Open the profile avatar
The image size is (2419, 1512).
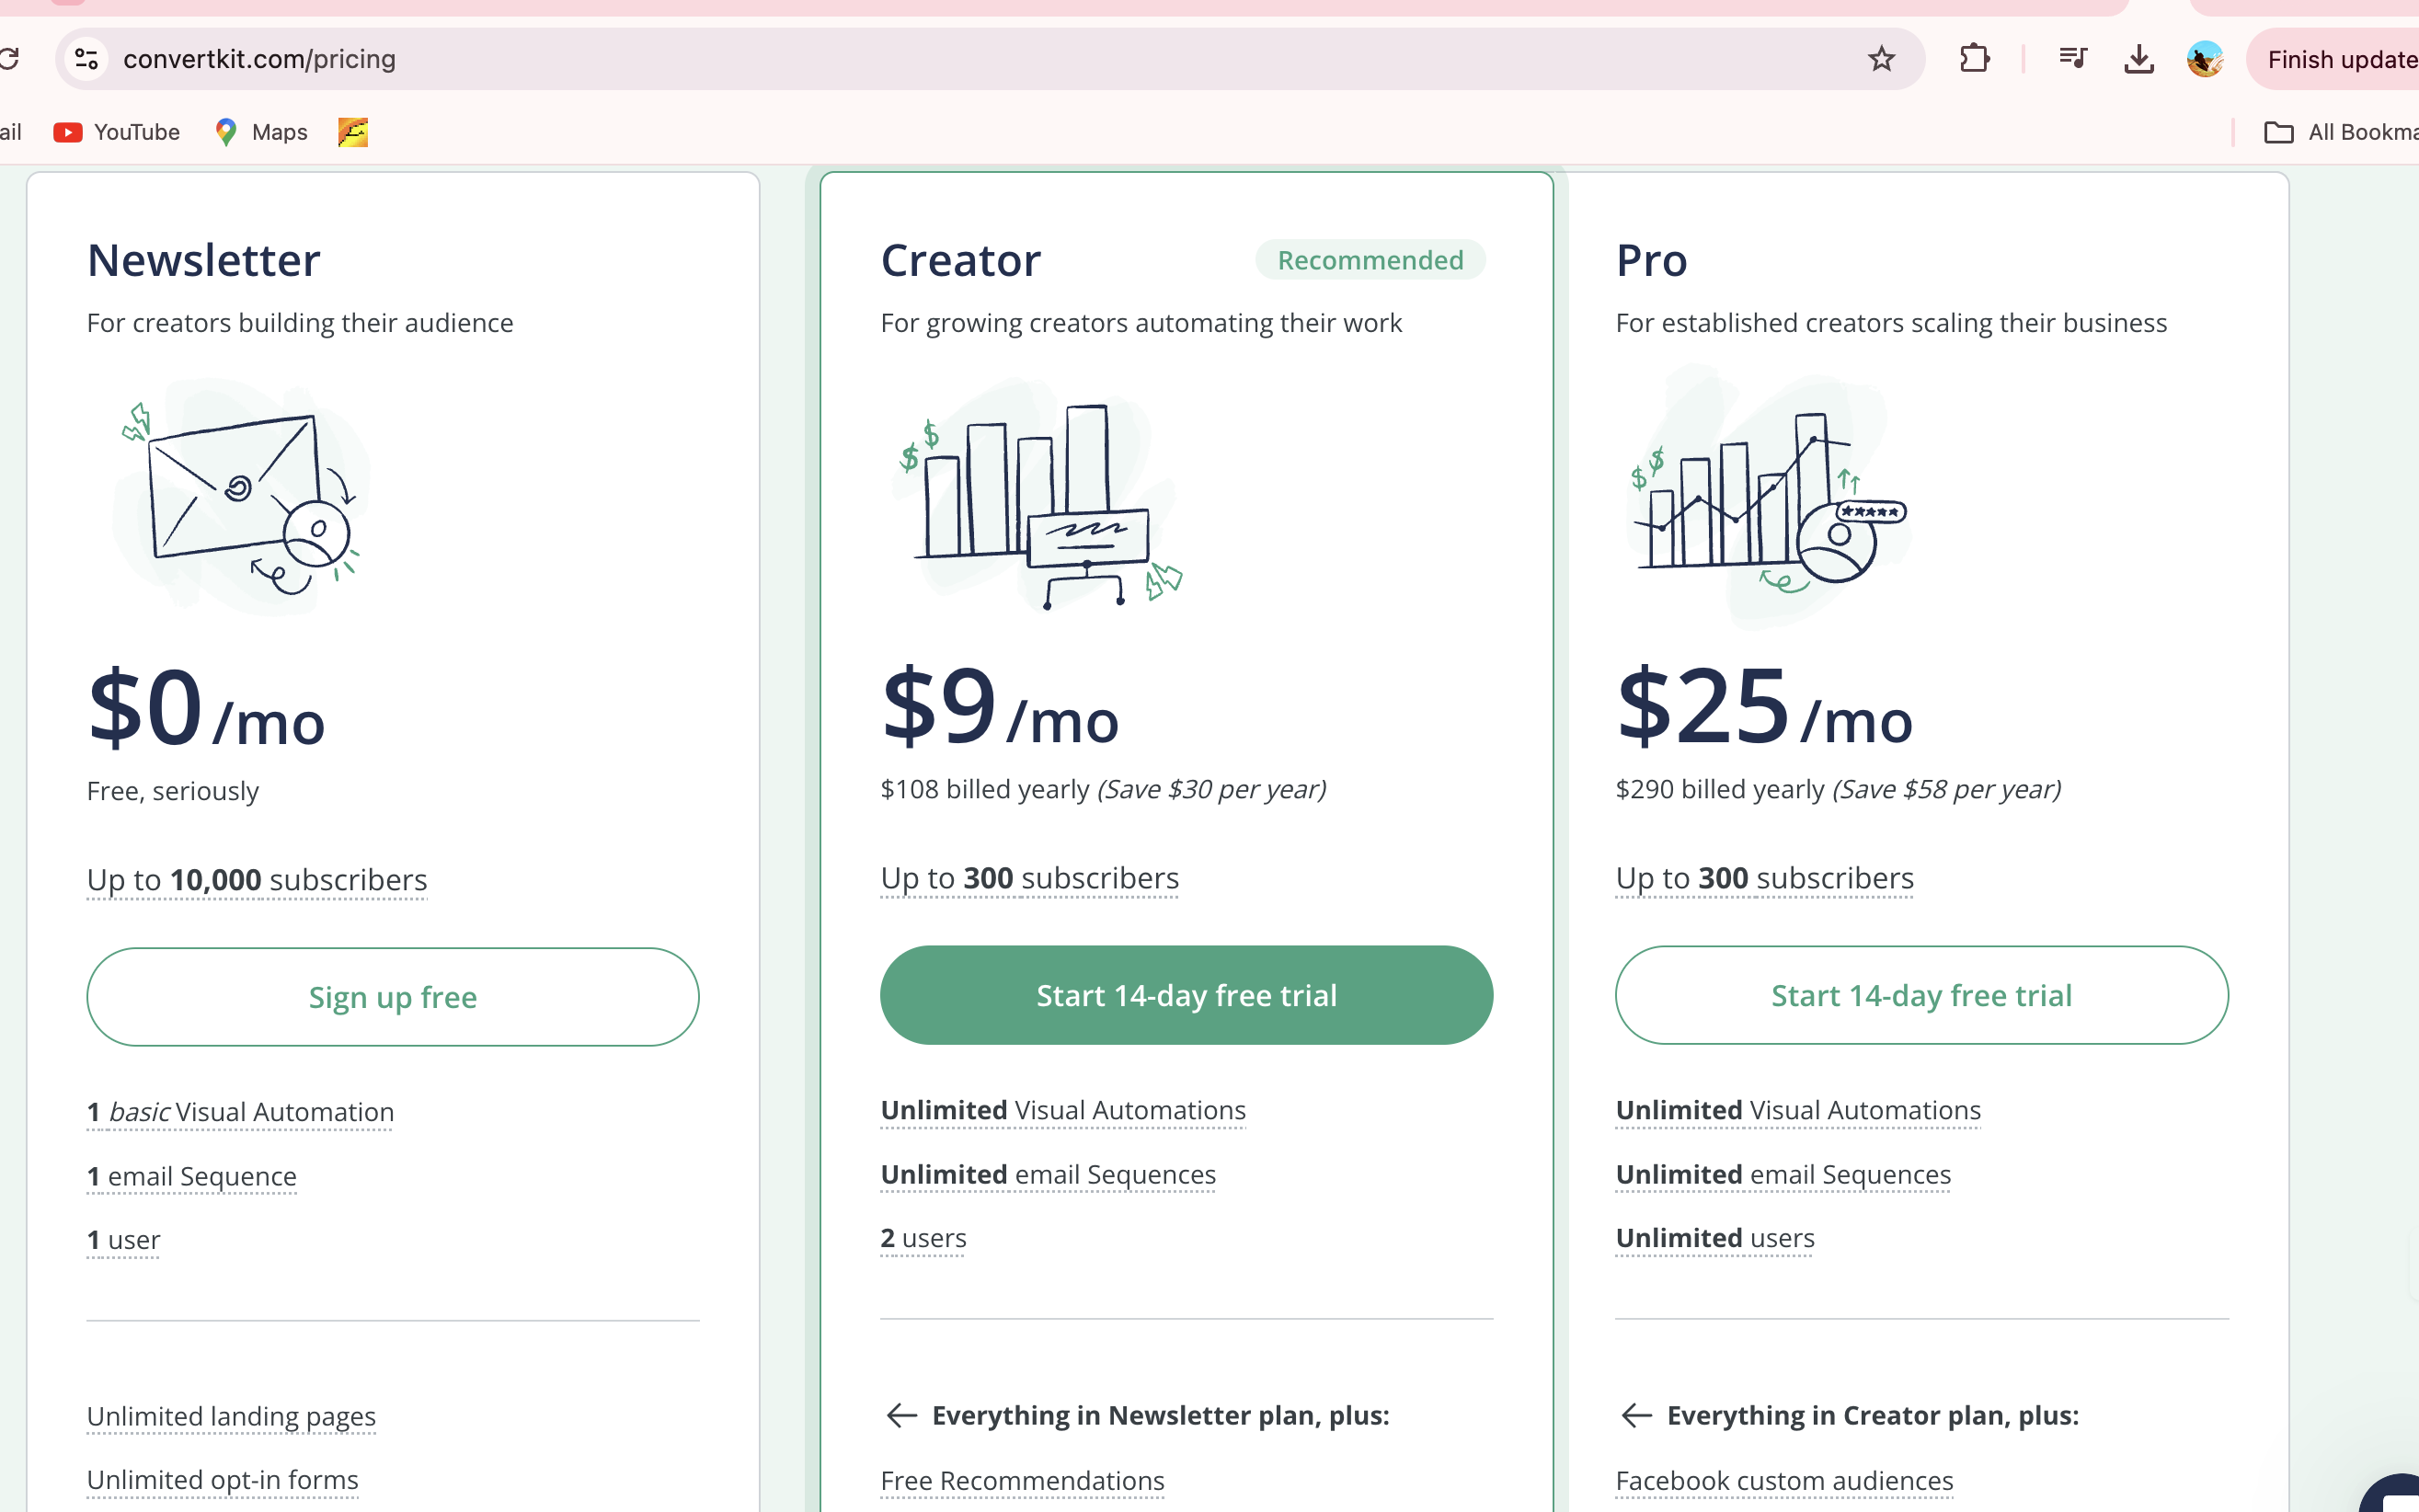click(x=2205, y=59)
